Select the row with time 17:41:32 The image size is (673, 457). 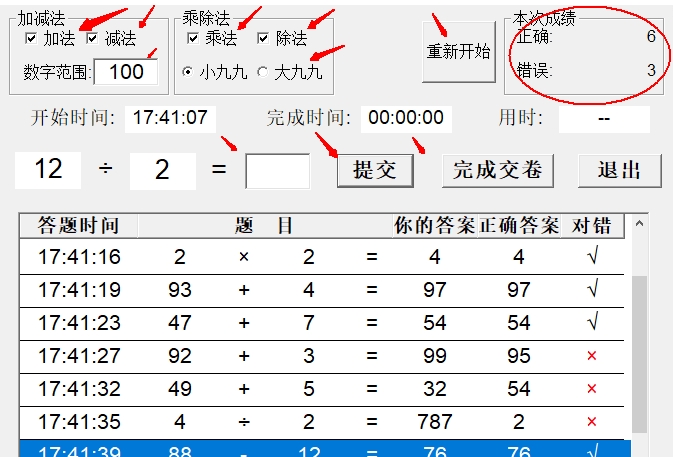coord(321,389)
